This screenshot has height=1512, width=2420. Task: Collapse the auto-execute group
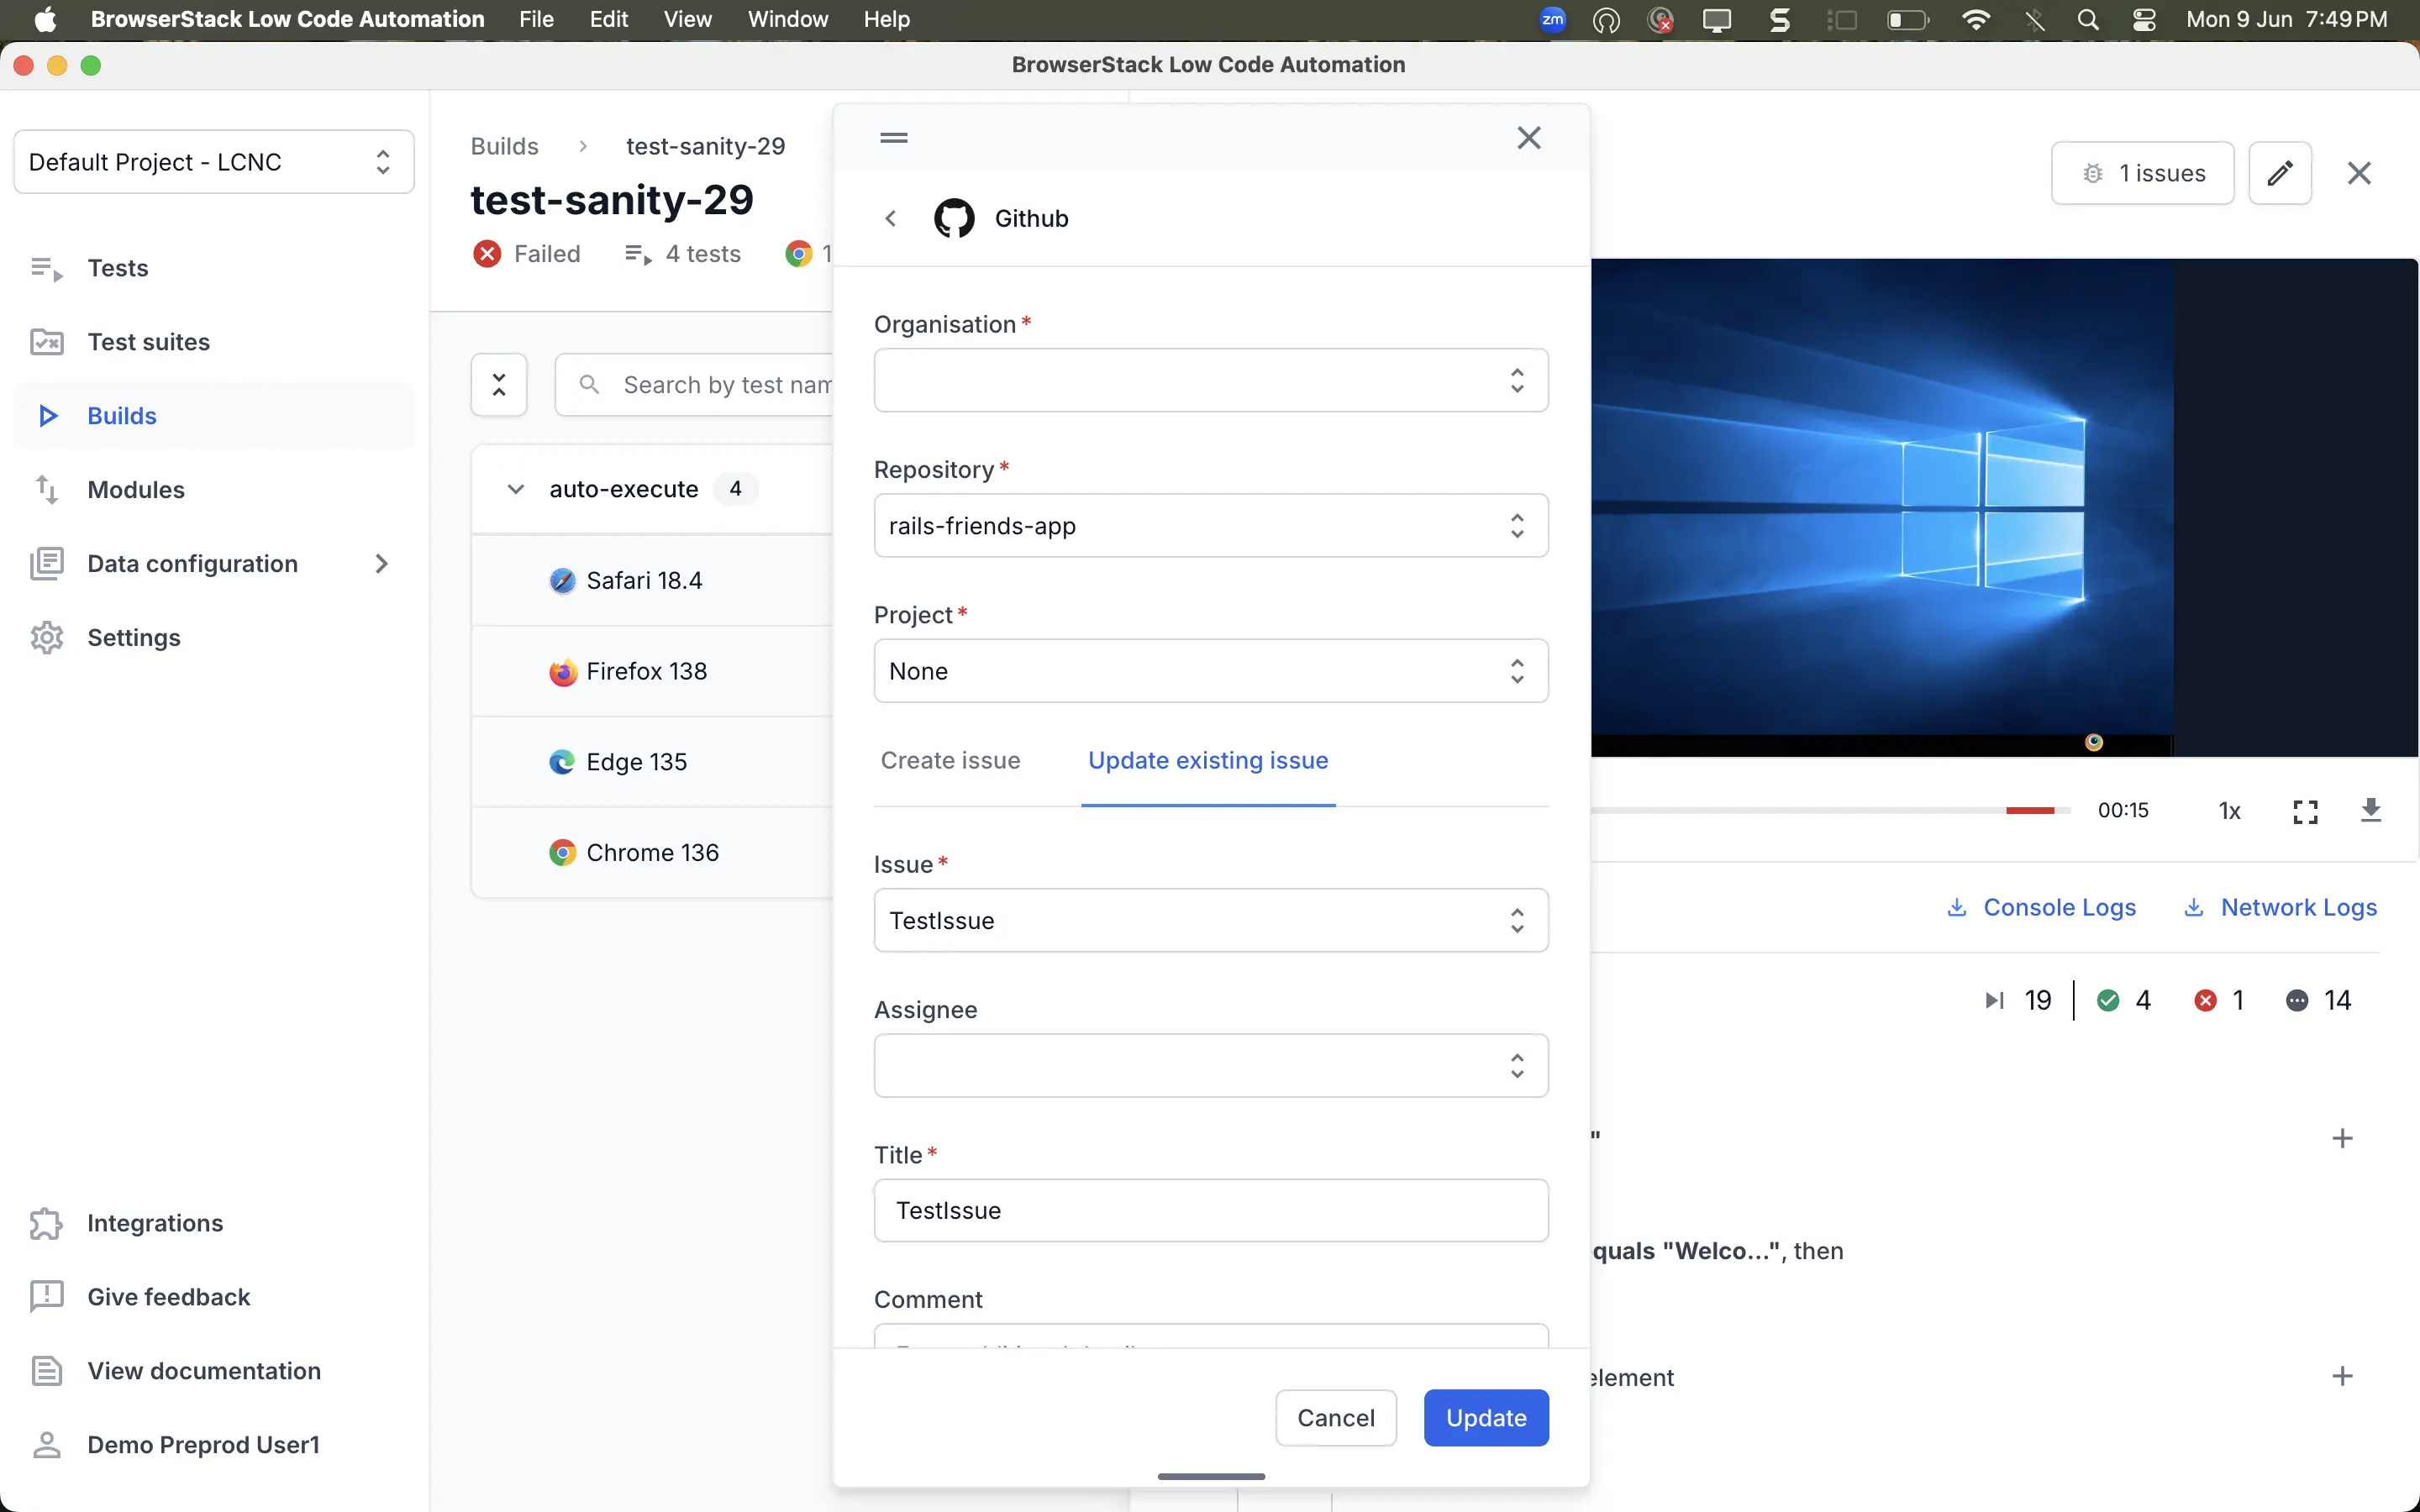[515, 489]
